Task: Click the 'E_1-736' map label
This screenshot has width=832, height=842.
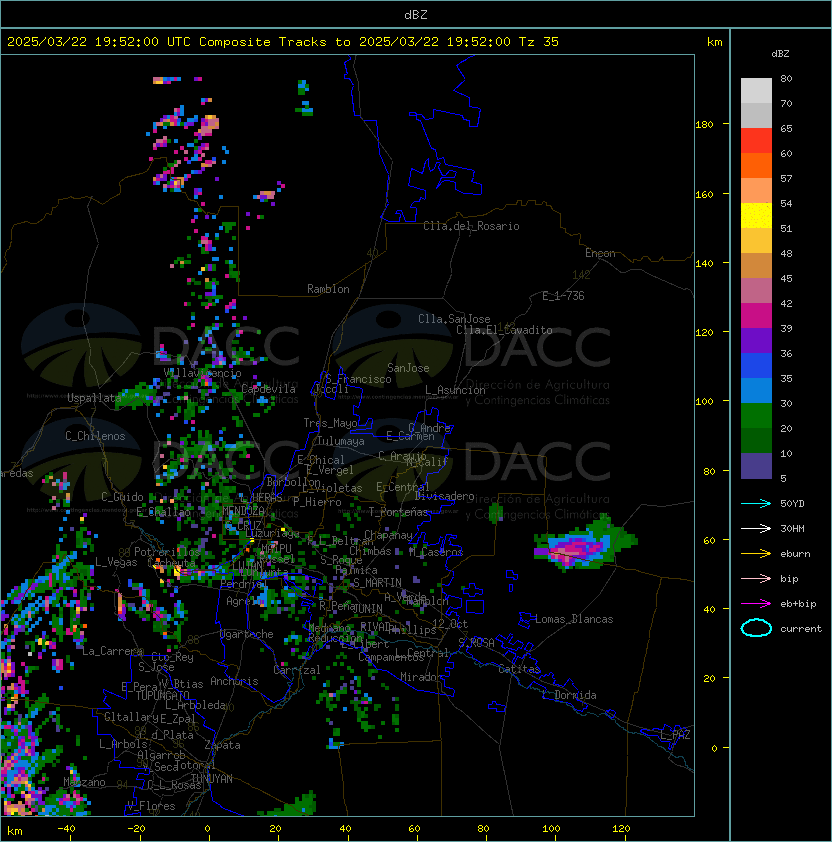Action: [563, 296]
